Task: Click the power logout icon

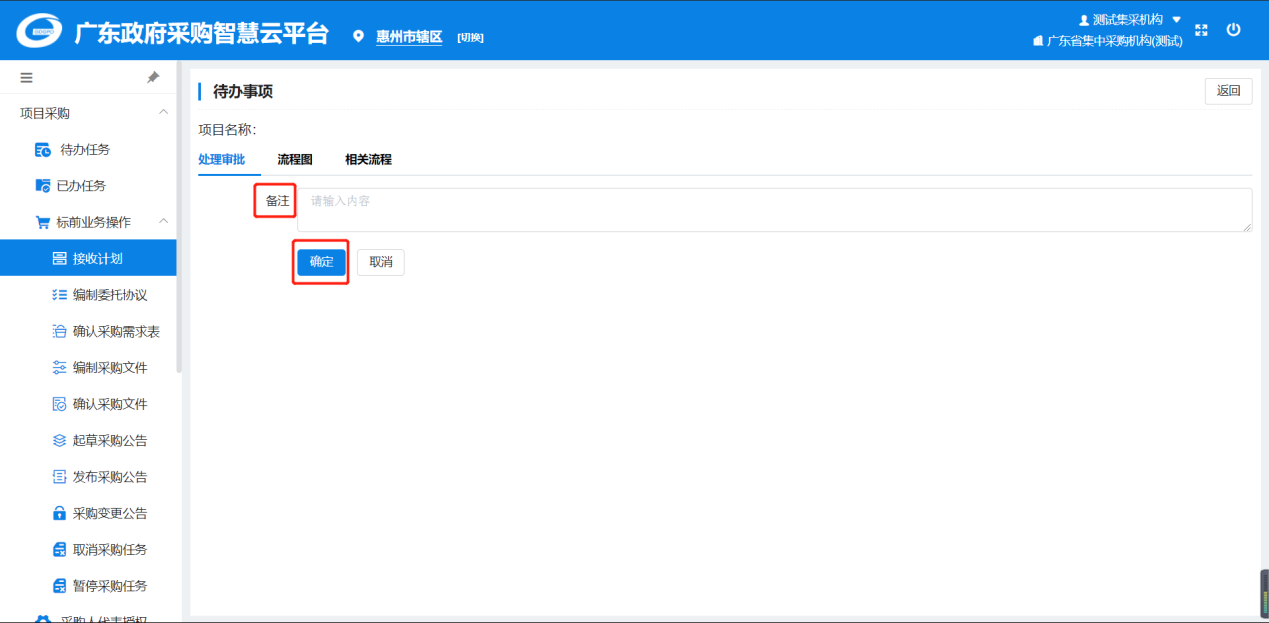Action: coord(1233,30)
